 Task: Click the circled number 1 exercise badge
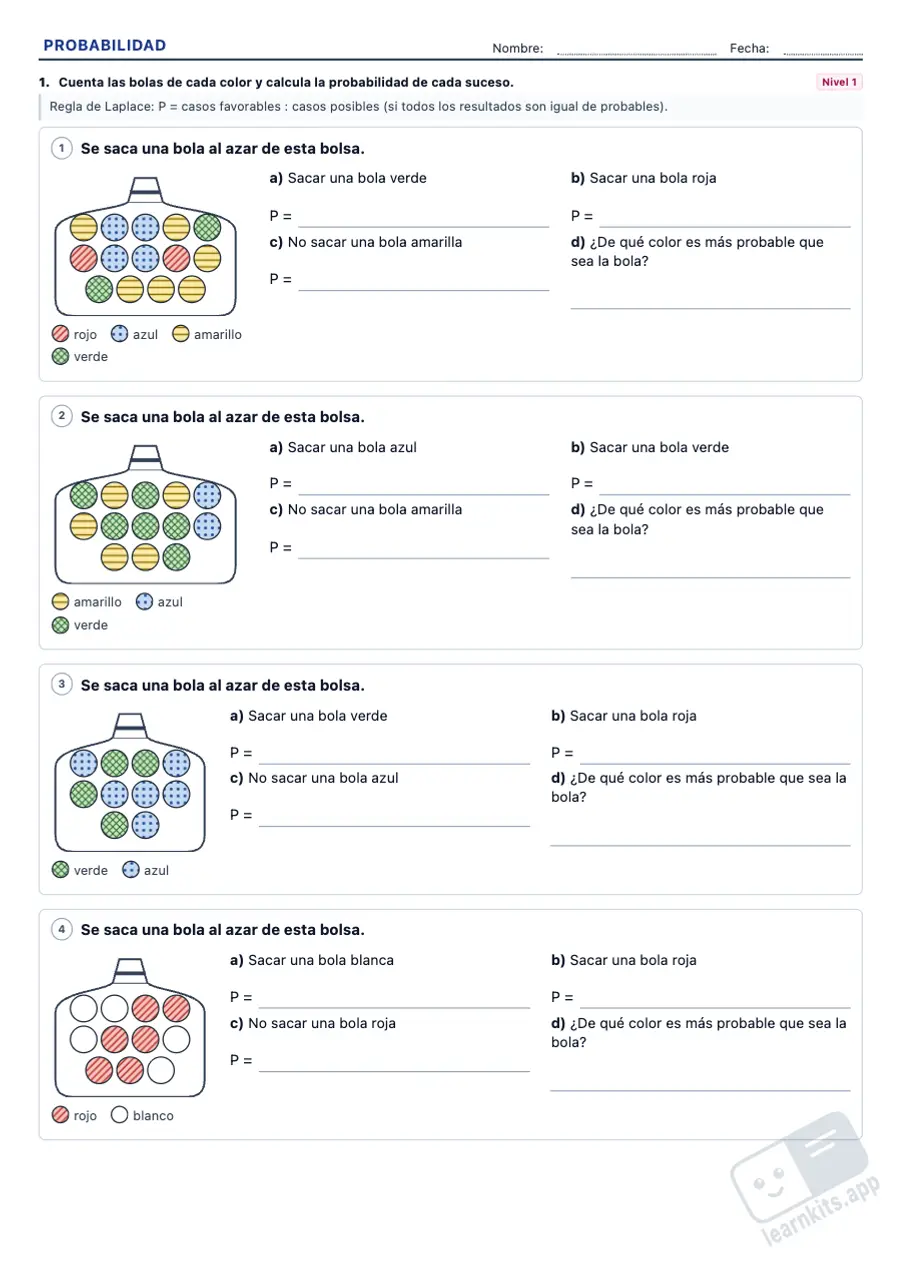click(61, 148)
